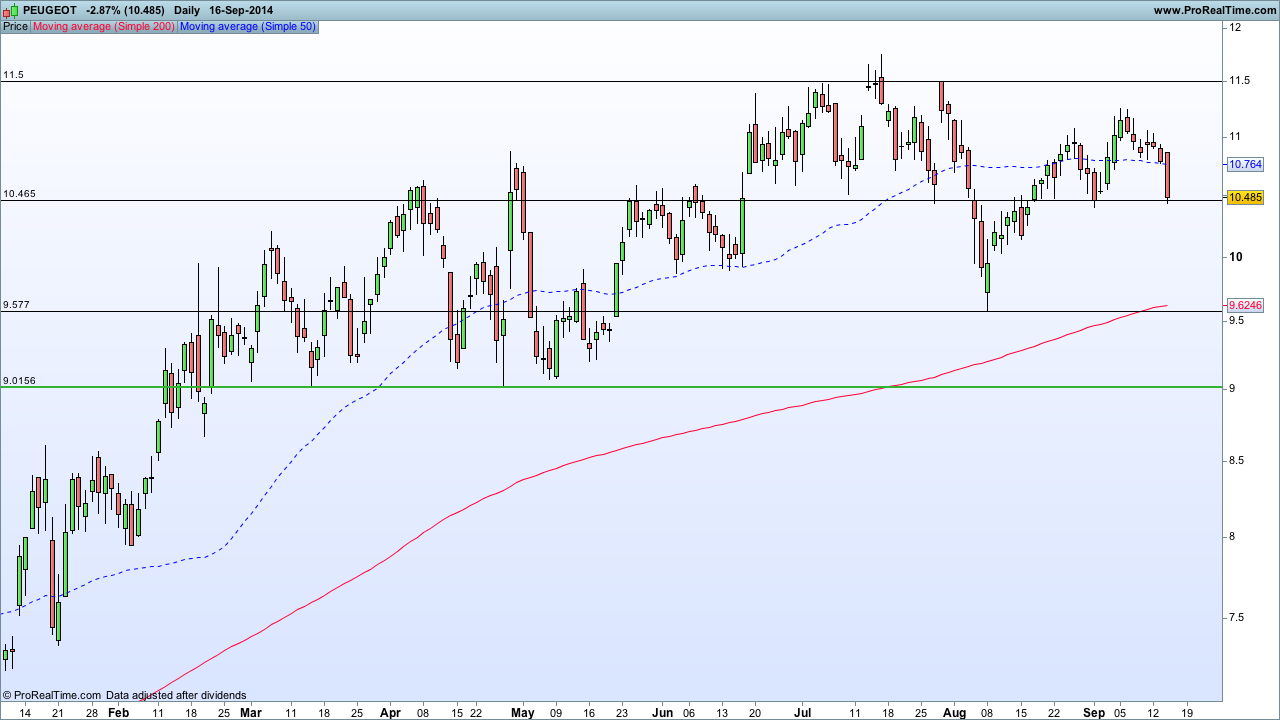Click the Jun label on date axis

[661, 713]
